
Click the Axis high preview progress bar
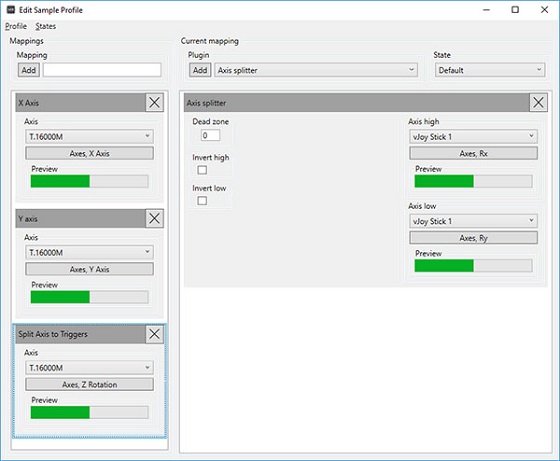[x=473, y=181]
